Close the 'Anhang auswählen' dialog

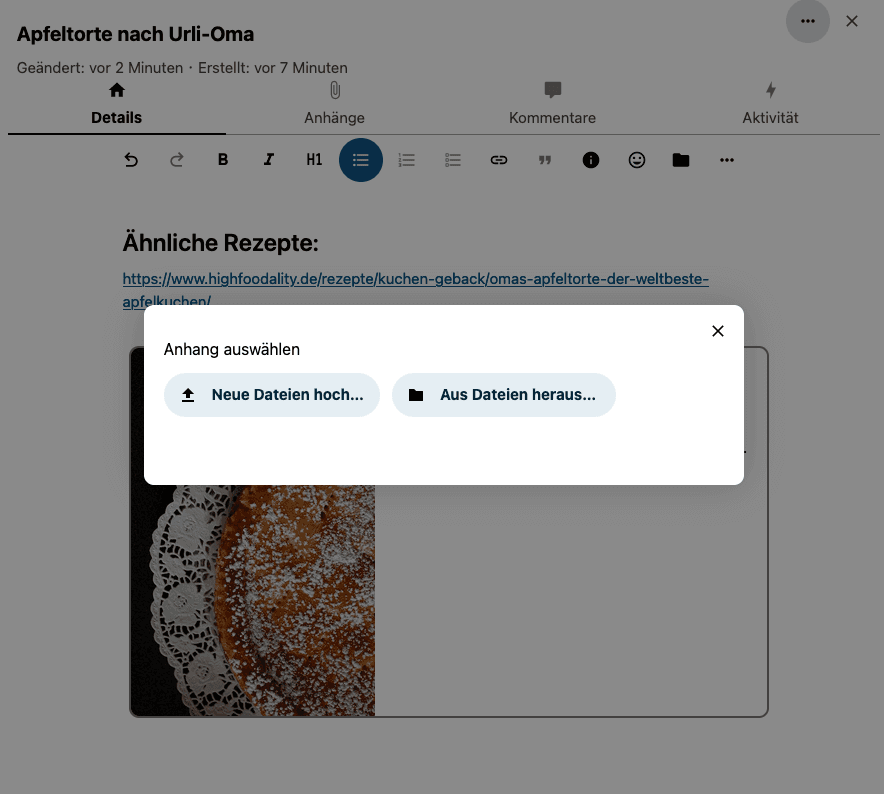click(717, 331)
